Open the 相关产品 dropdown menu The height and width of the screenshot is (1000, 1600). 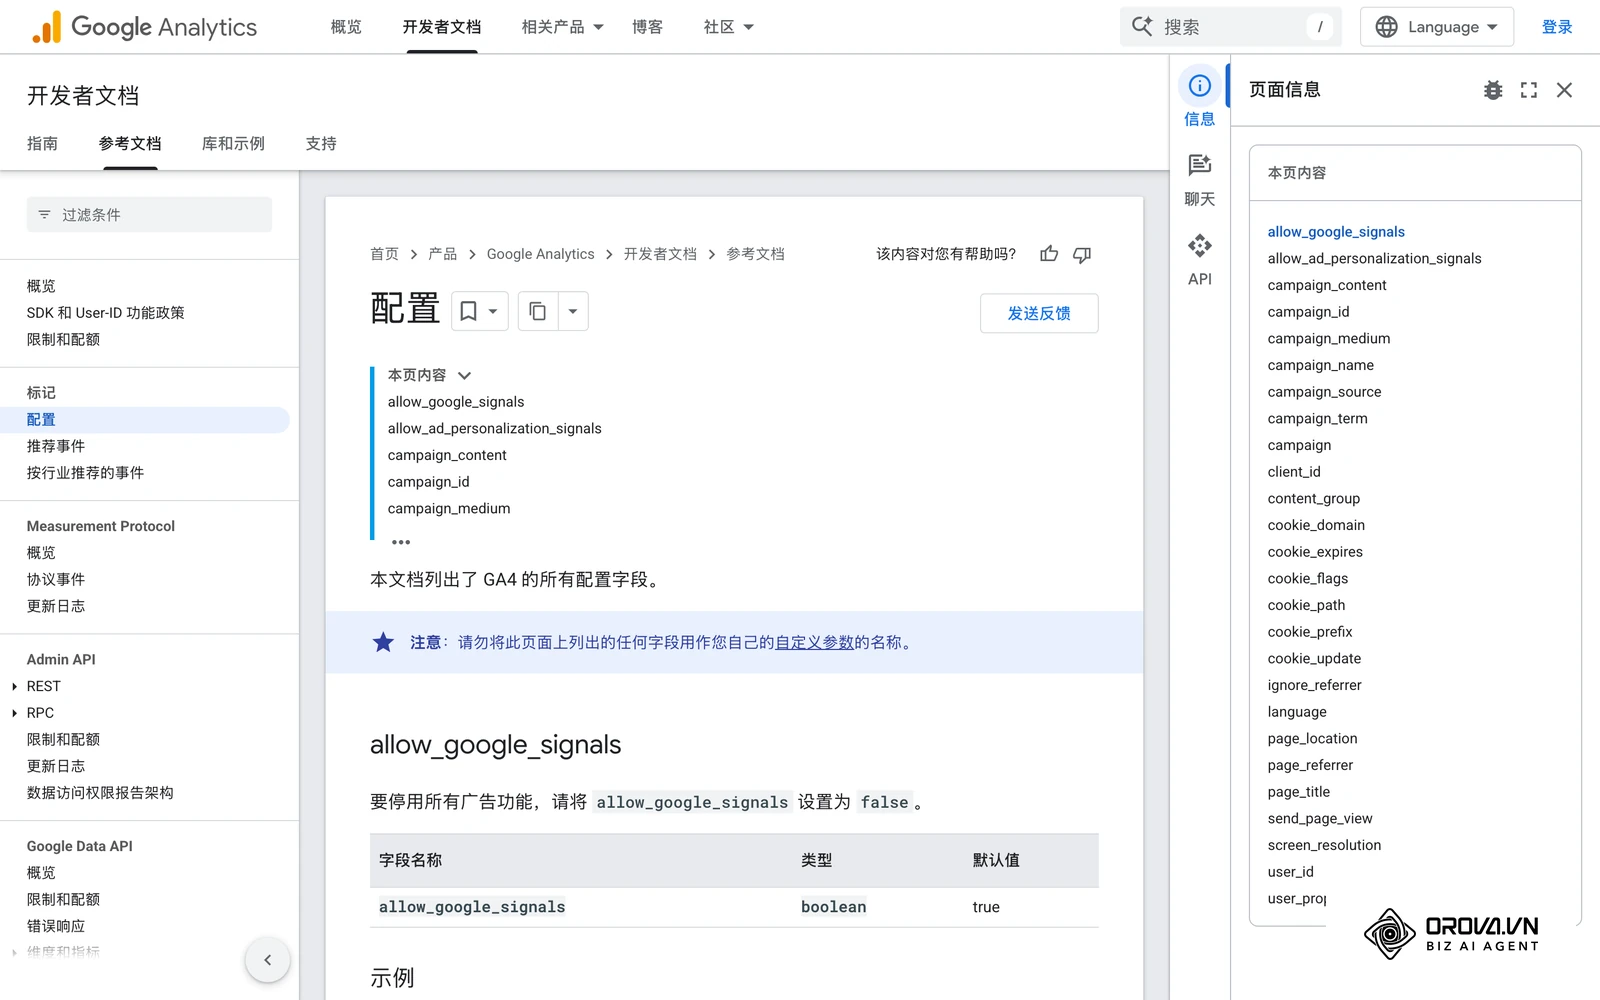coord(563,27)
